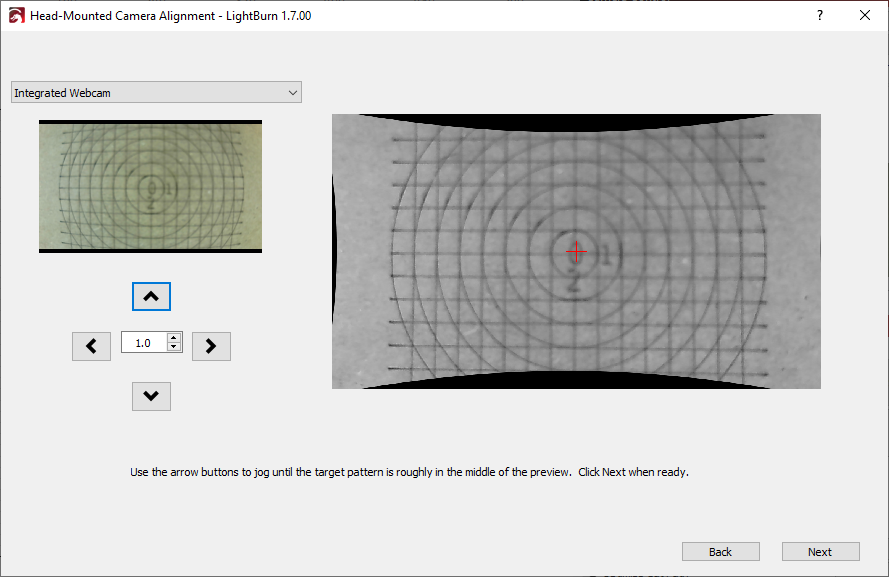Jog downward using the down arrow button
The width and height of the screenshot is (889, 577).
click(x=151, y=396)
